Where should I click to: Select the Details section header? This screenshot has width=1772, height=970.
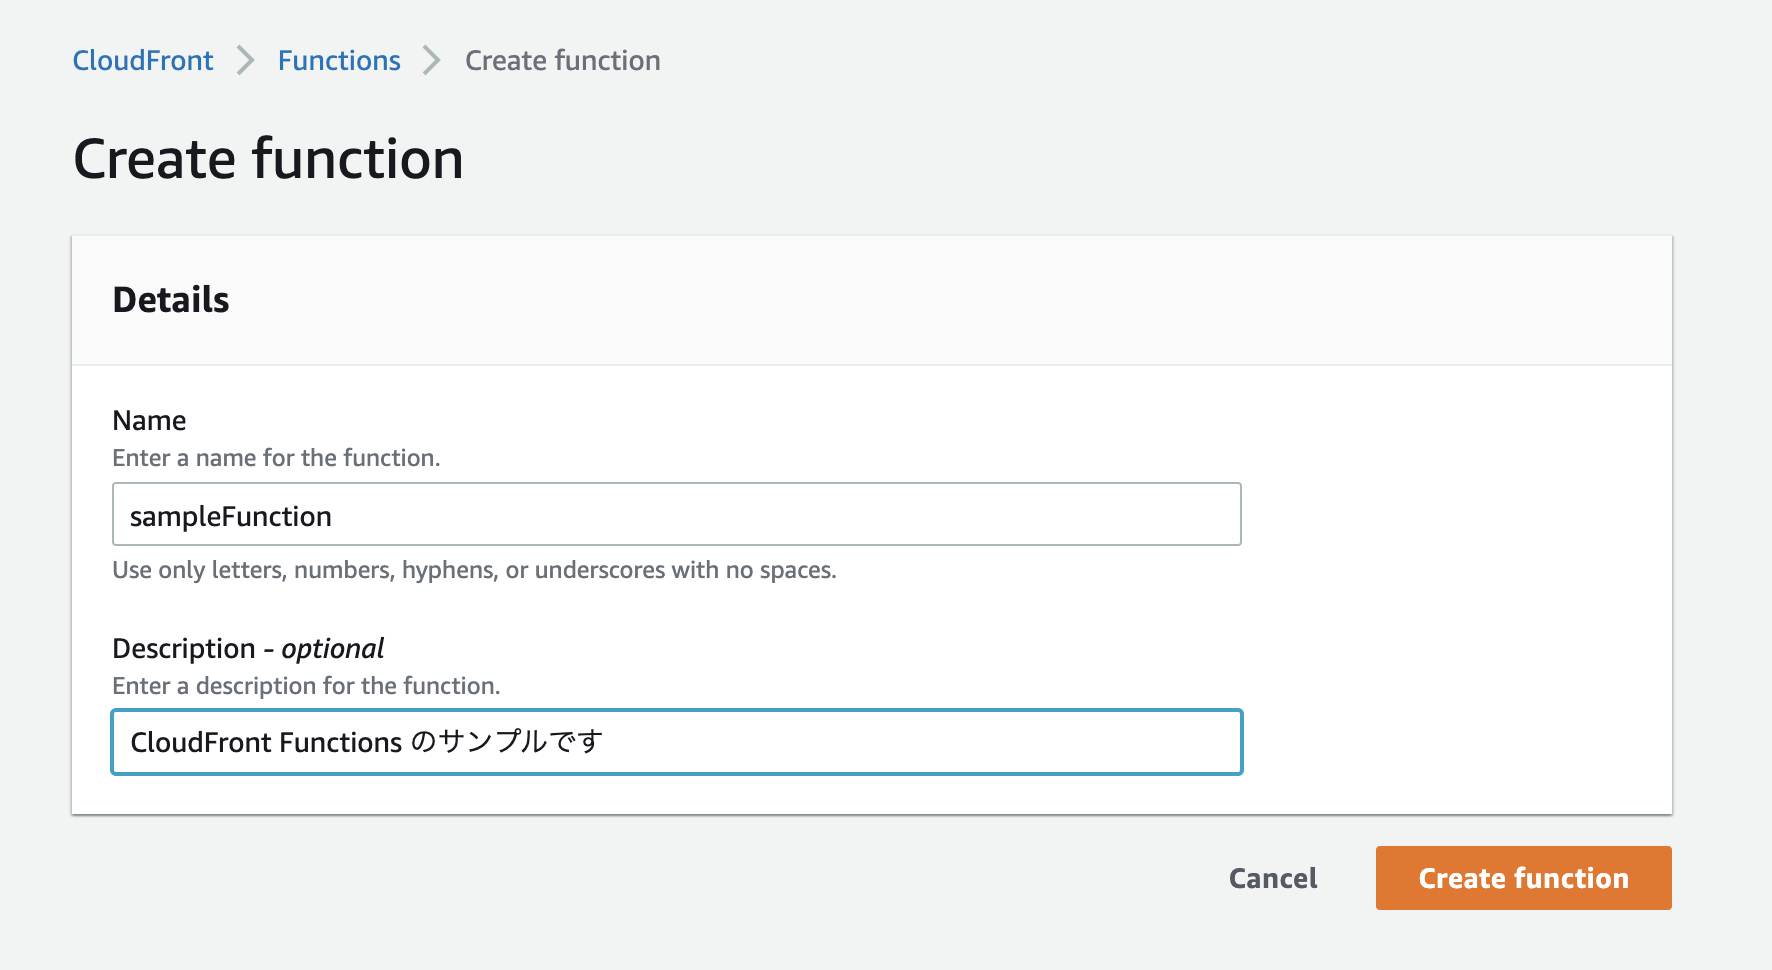click(170, 299)
